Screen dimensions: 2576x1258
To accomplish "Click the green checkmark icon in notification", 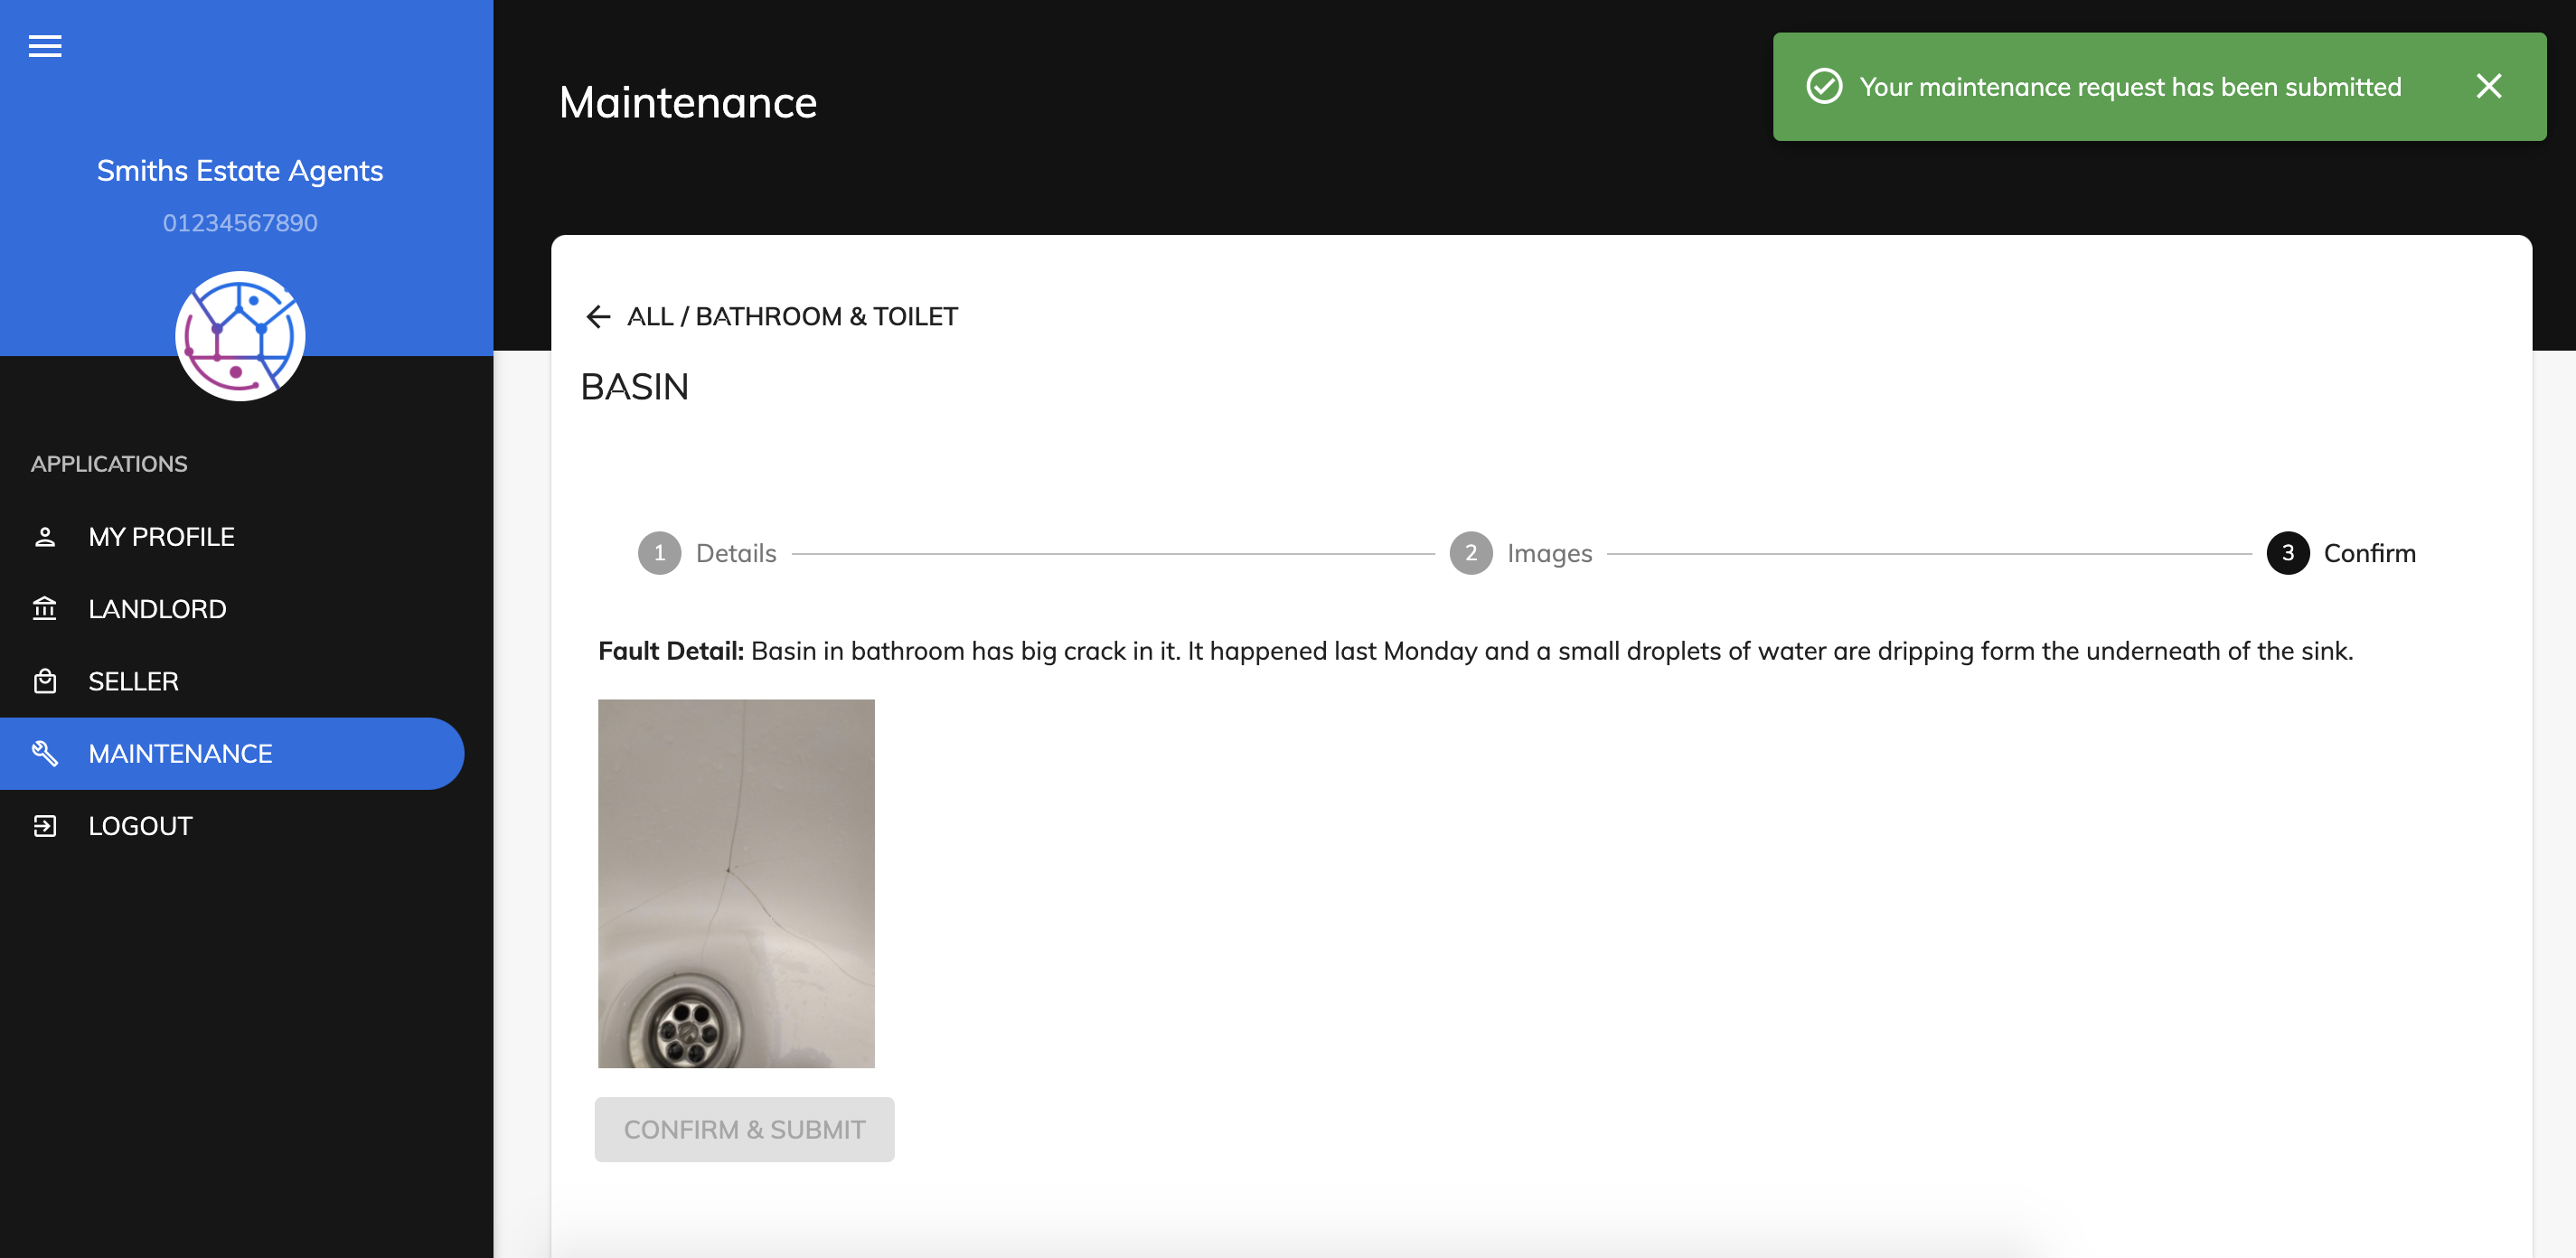I will pos(1824,87).
